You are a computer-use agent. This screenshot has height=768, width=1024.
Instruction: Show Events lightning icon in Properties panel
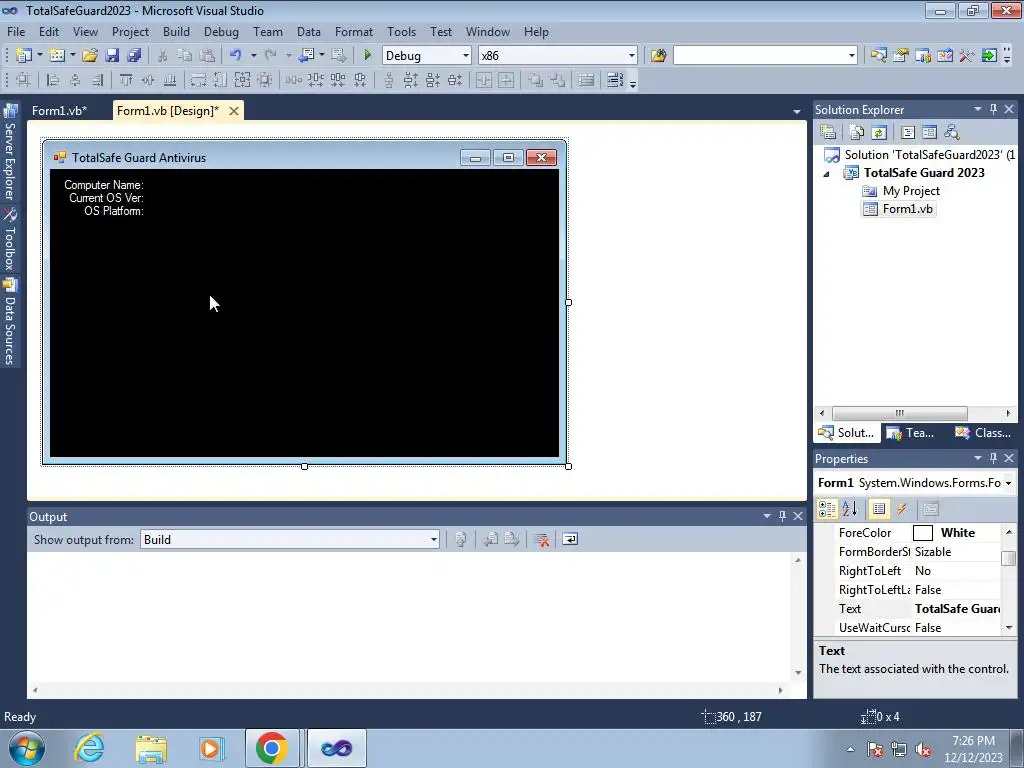pos(902,509)
